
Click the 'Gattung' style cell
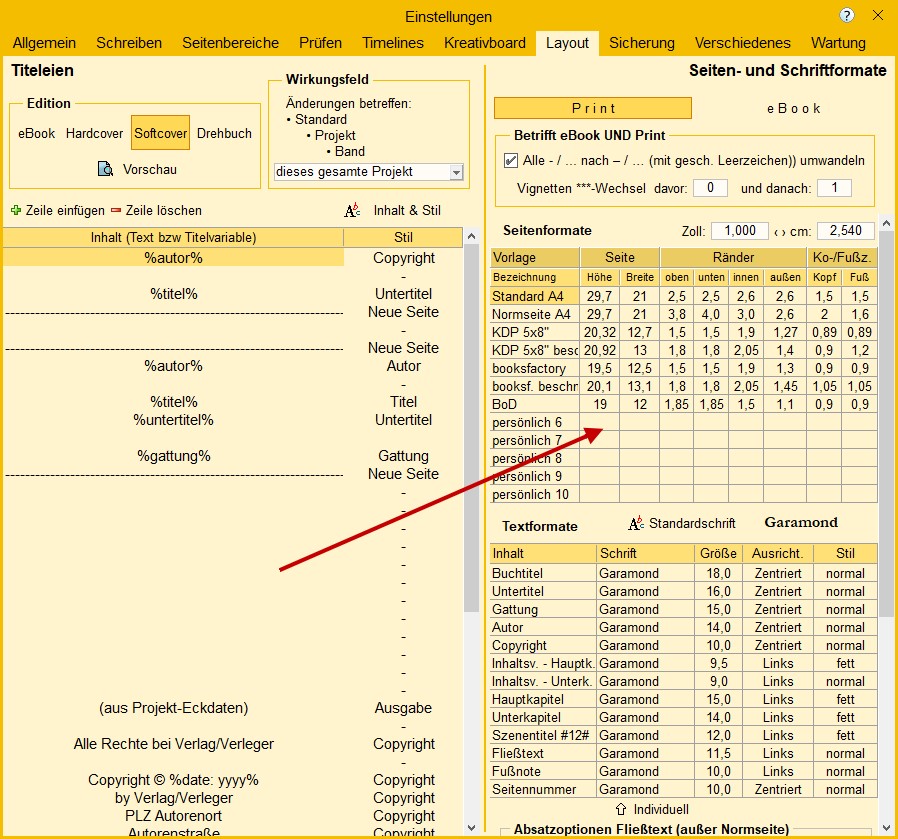tap(403, 456)
